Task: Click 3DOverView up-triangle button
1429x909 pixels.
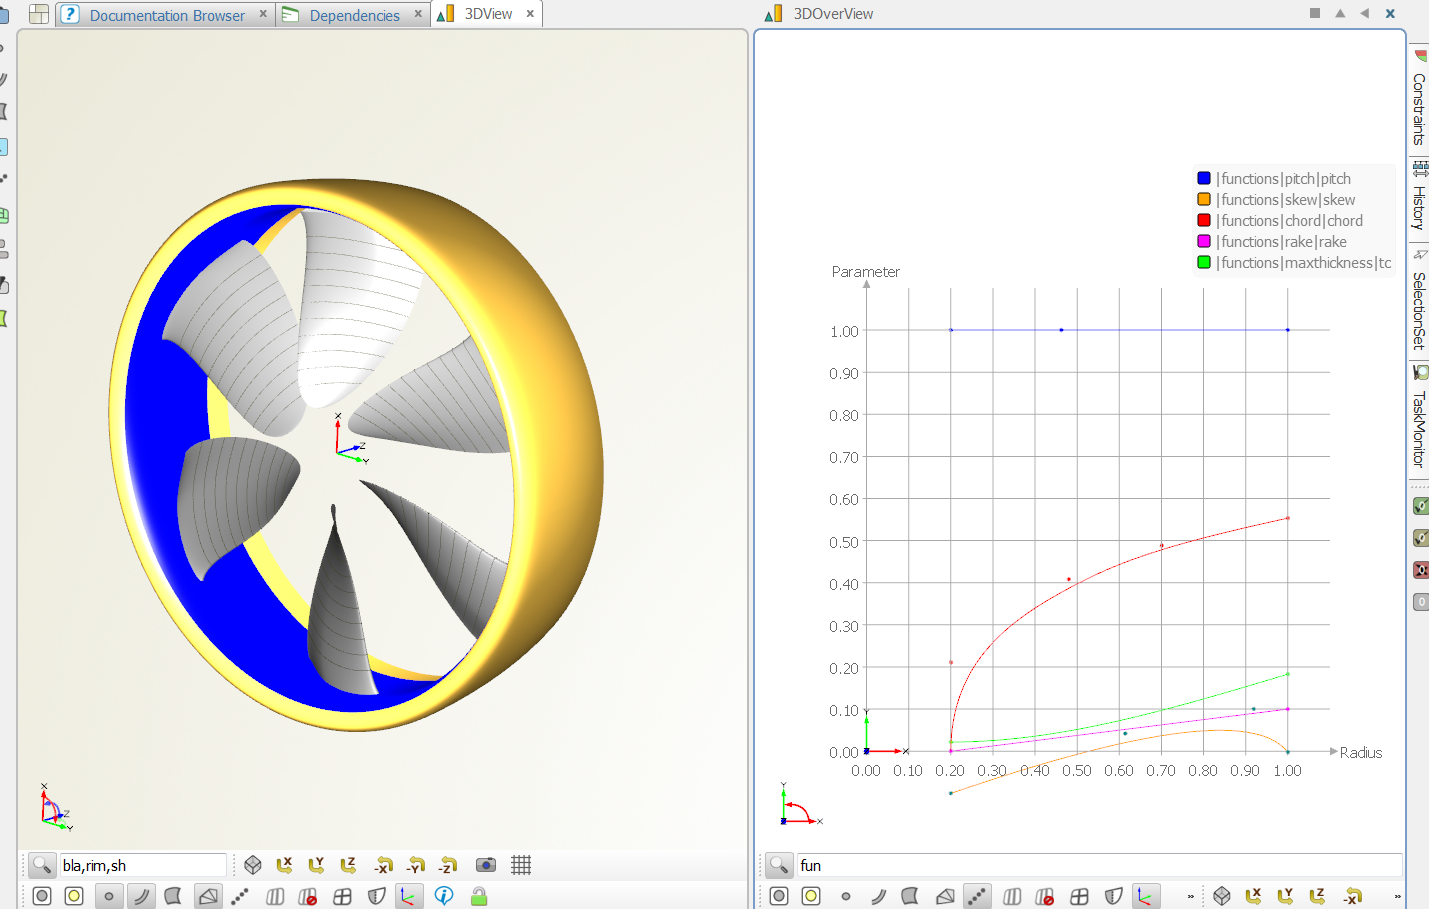Action: click(1340, 13)
